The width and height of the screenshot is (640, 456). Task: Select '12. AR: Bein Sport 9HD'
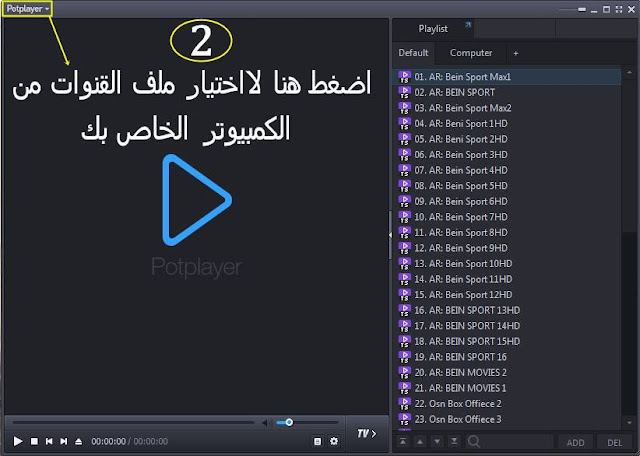click(509, 248)
